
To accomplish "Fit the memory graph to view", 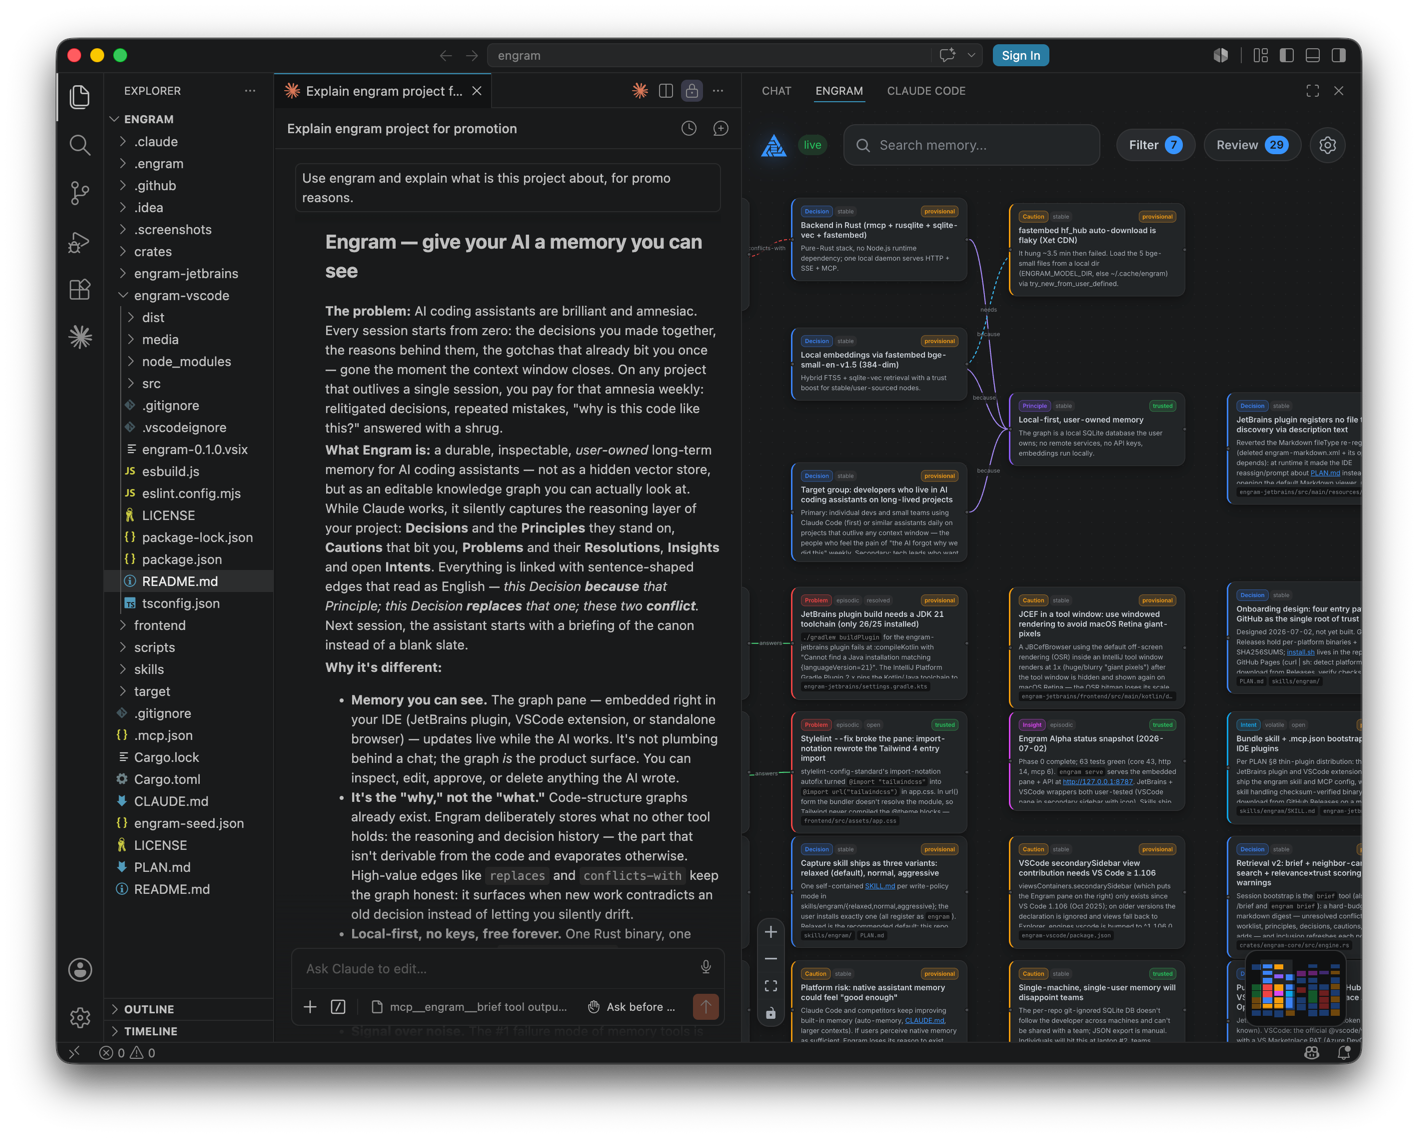I will [771, 986].
